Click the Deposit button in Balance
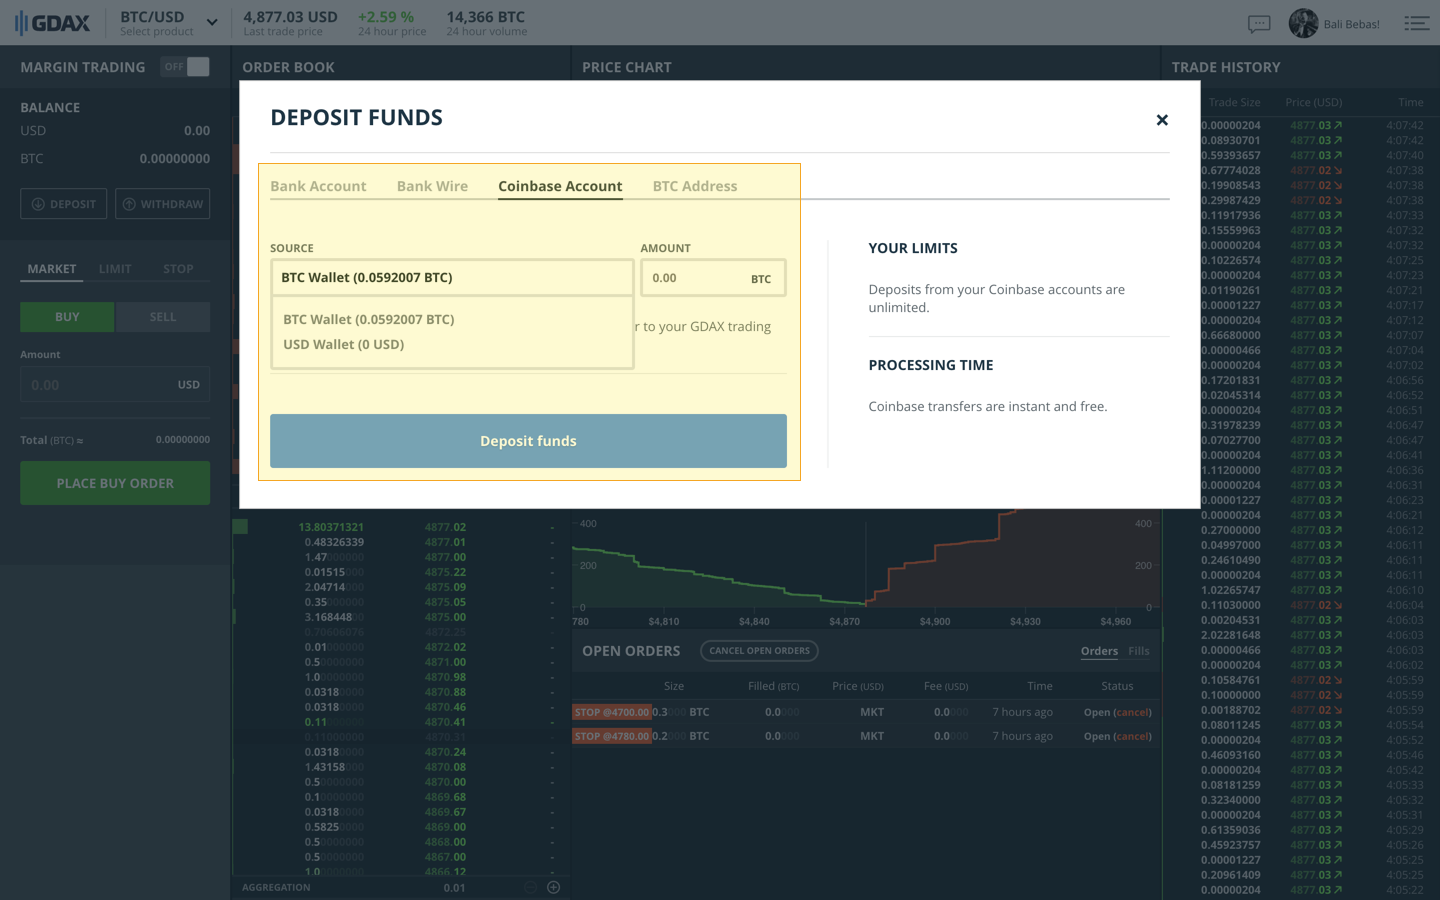This screenshot has width=1440, height=900. click(x=64, y=204)
